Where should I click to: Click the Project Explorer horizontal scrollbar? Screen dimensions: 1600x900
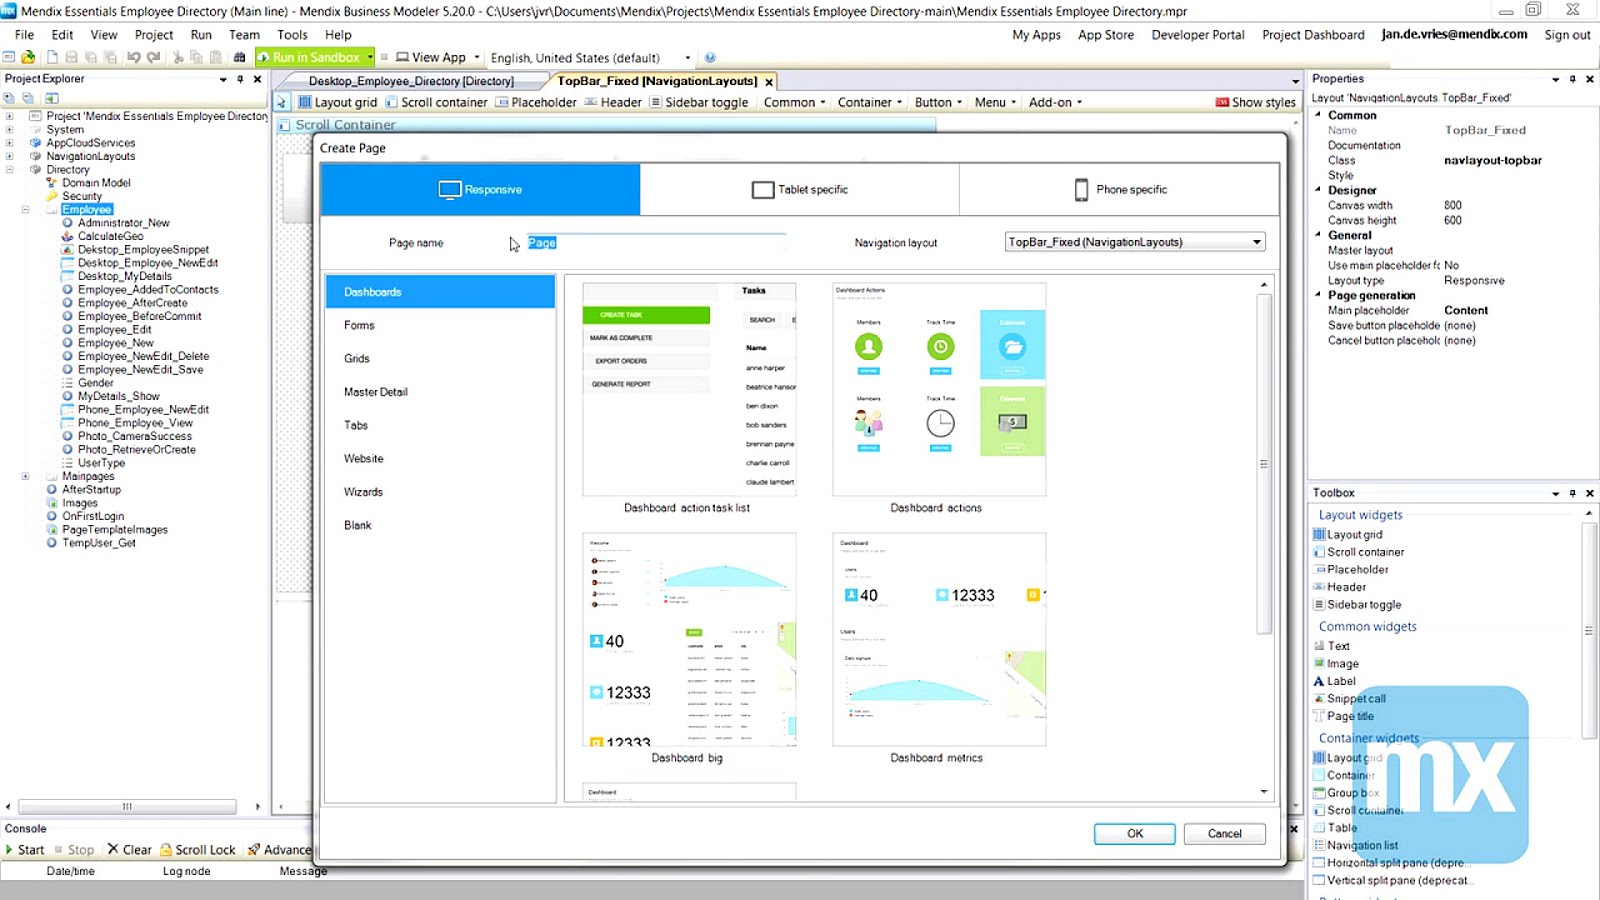click(x=127, y=806)
